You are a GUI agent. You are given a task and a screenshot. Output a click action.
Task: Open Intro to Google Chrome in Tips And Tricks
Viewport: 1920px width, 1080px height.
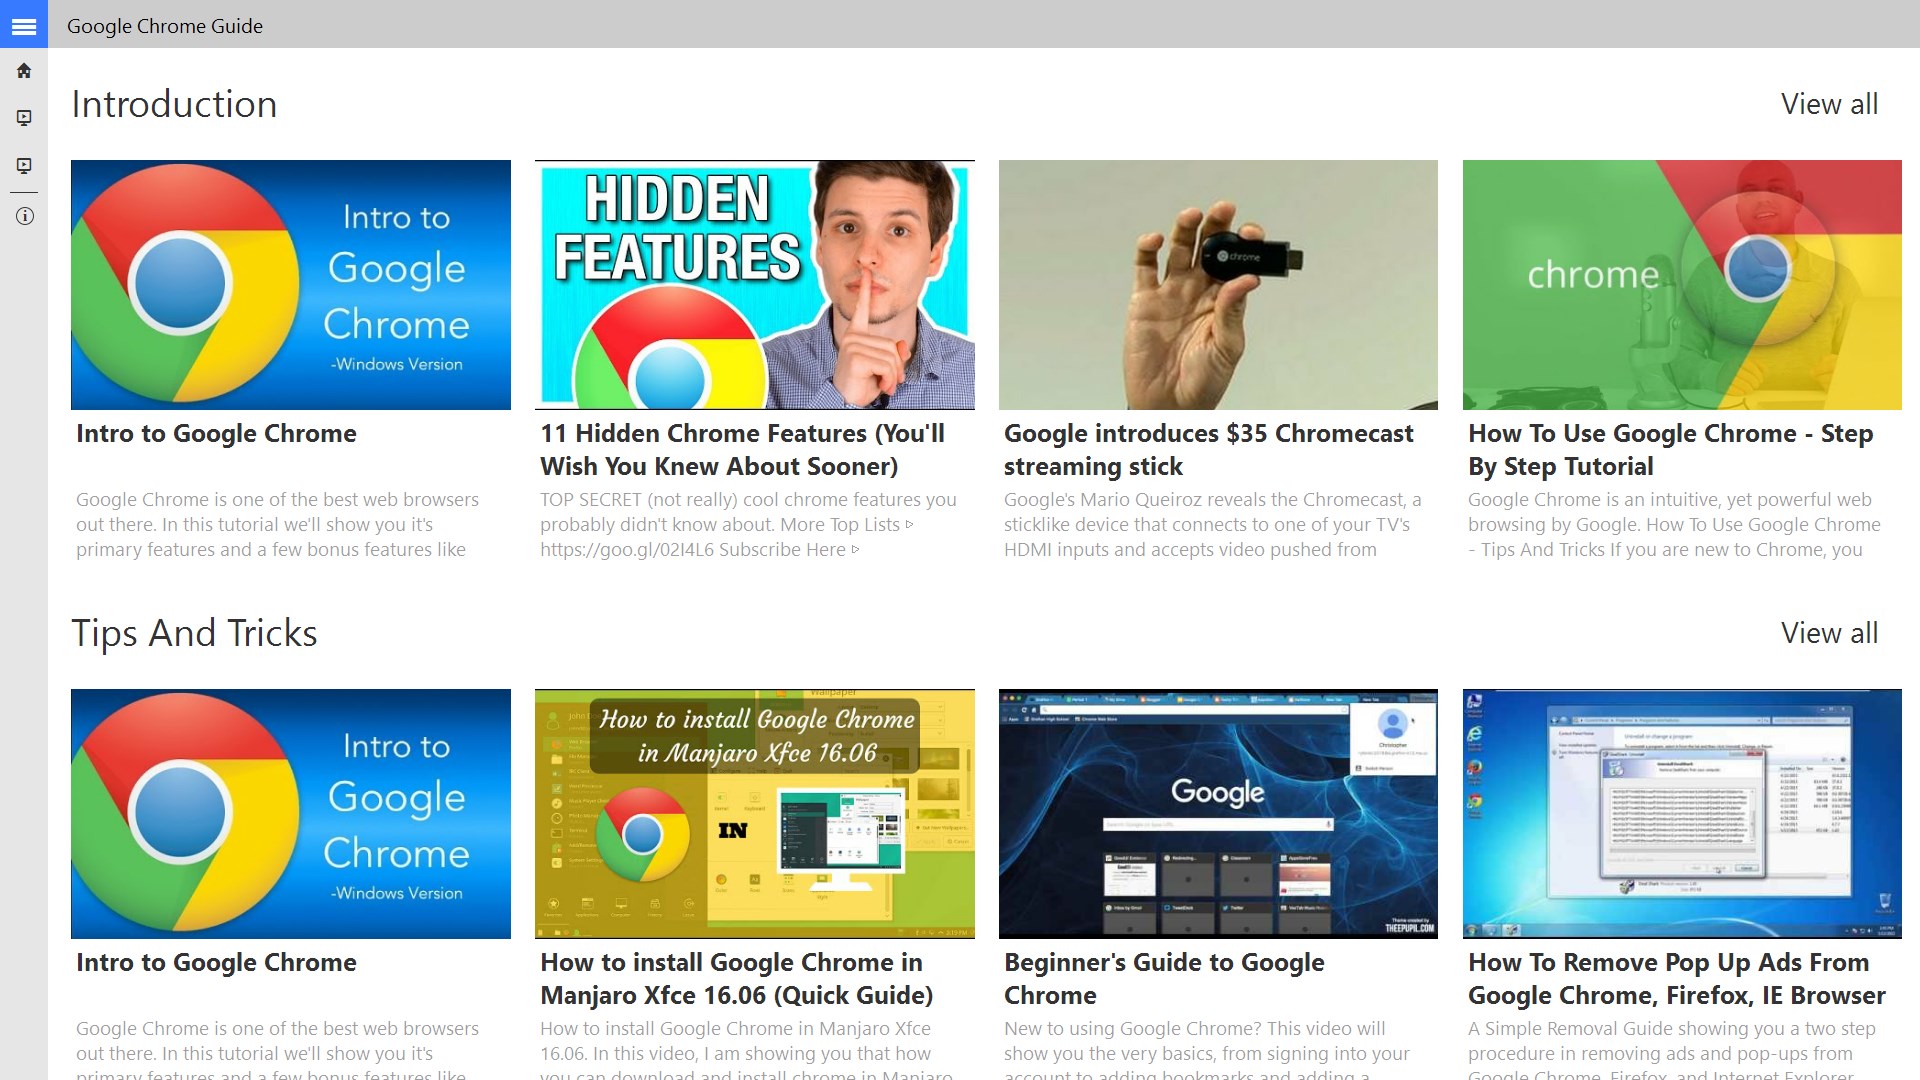click(x=290, y=813)
